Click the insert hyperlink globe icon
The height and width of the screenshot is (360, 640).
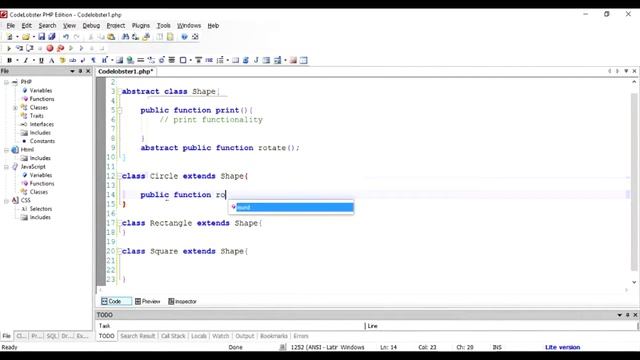[130, 60]
